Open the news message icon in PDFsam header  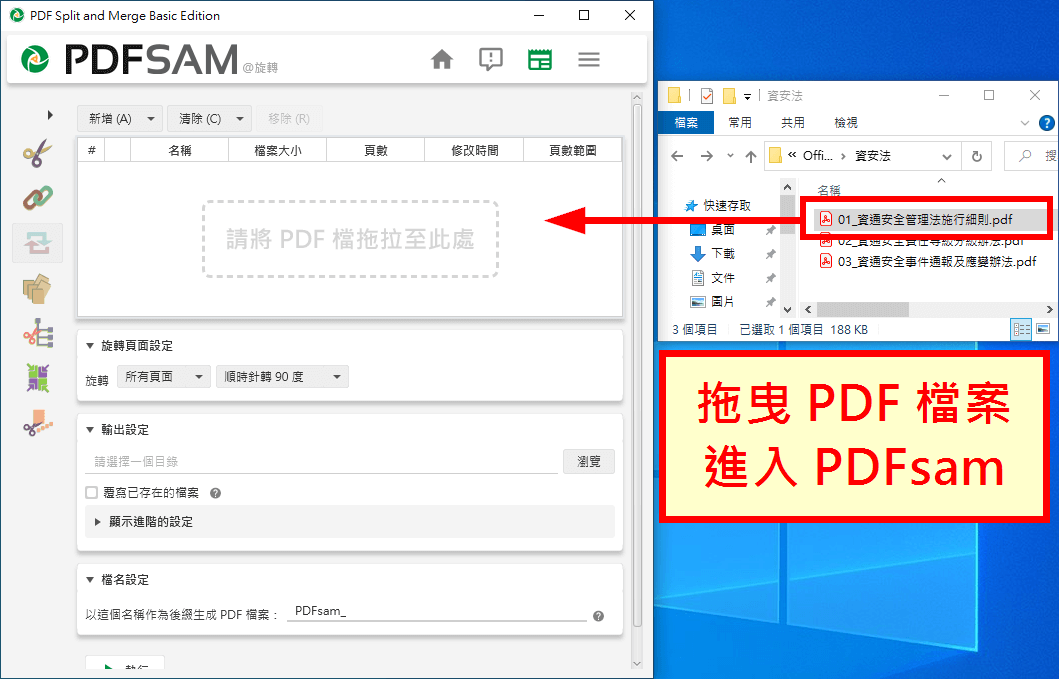click(x=491, y=59)
